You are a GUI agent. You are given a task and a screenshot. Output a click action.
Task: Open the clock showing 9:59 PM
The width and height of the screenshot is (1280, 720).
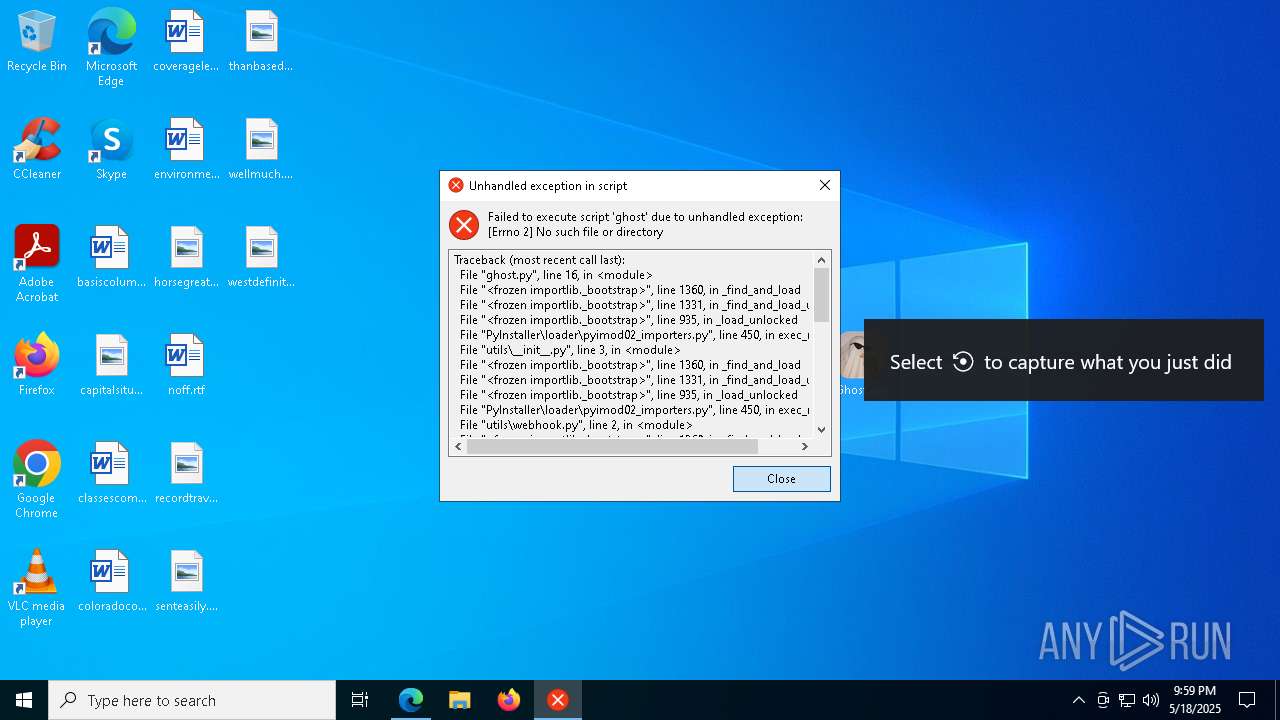coord(1195,700)
